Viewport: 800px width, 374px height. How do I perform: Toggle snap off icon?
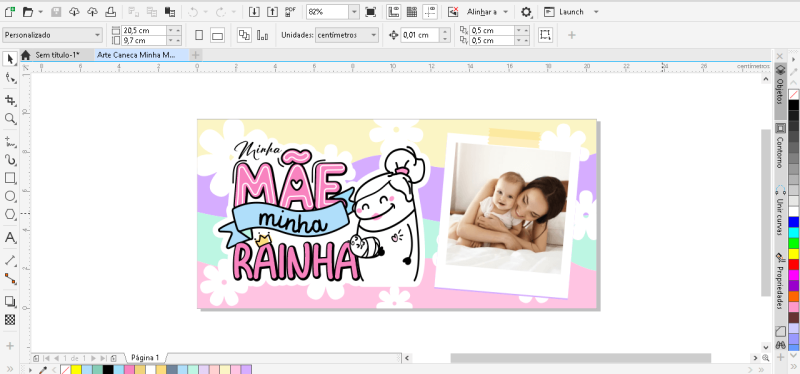[453, 12]
